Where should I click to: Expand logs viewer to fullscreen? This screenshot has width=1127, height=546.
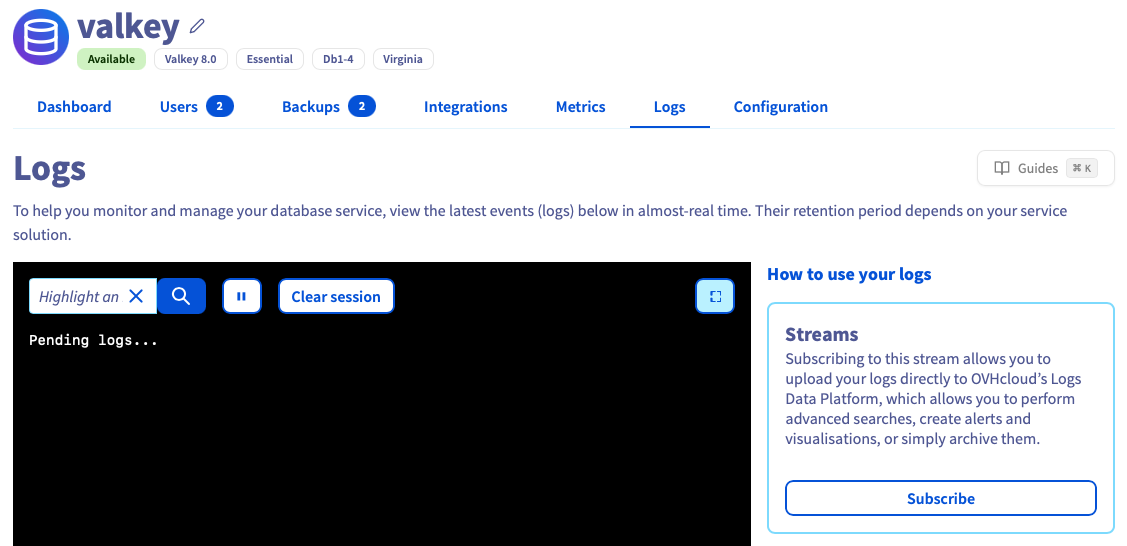[715, 296]
